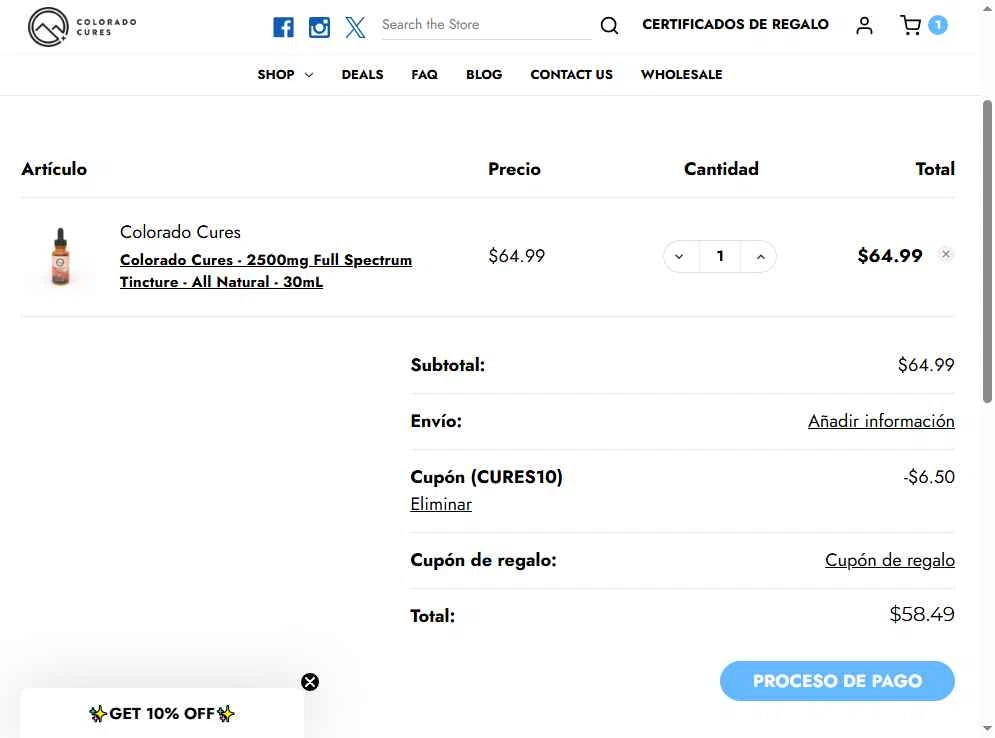The width and height of the screenshot is (995, 738).
Task: Click Añadir información for shipping
Action: 881,421
